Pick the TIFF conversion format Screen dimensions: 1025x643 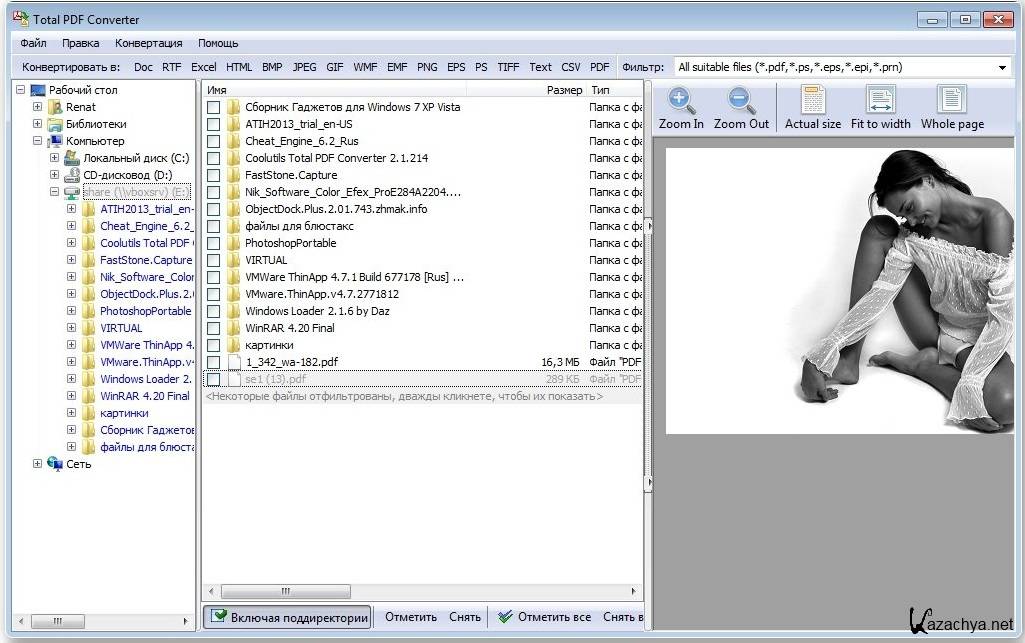[x=508, y=67]
